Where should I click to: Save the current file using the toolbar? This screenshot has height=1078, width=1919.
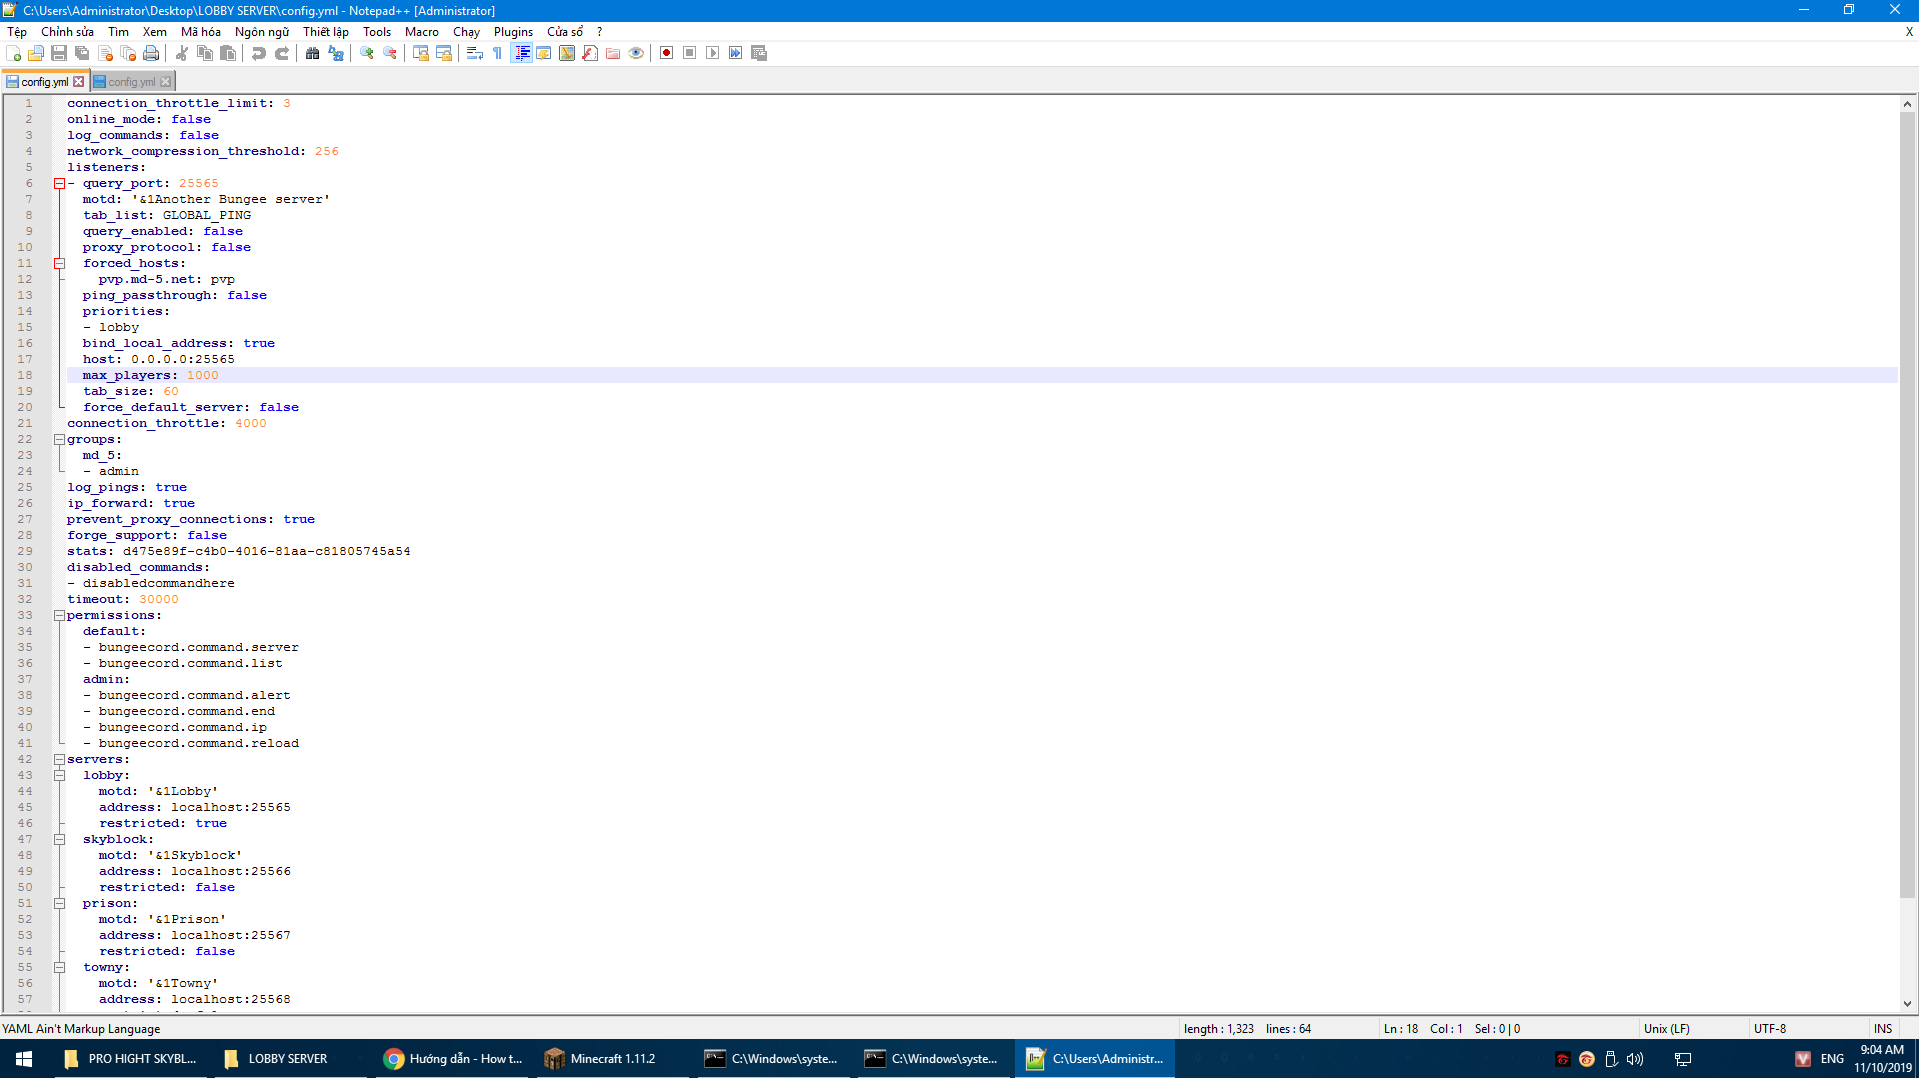(59, 53)
